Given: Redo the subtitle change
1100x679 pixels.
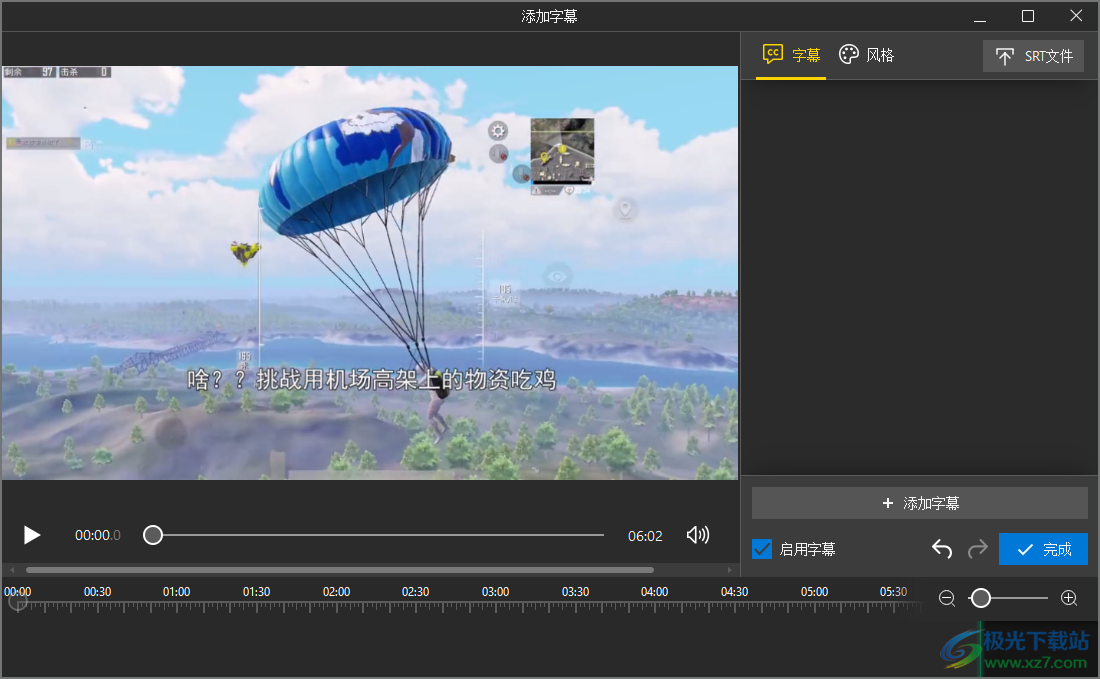Looking at the screenshot, I should point(977,549).
